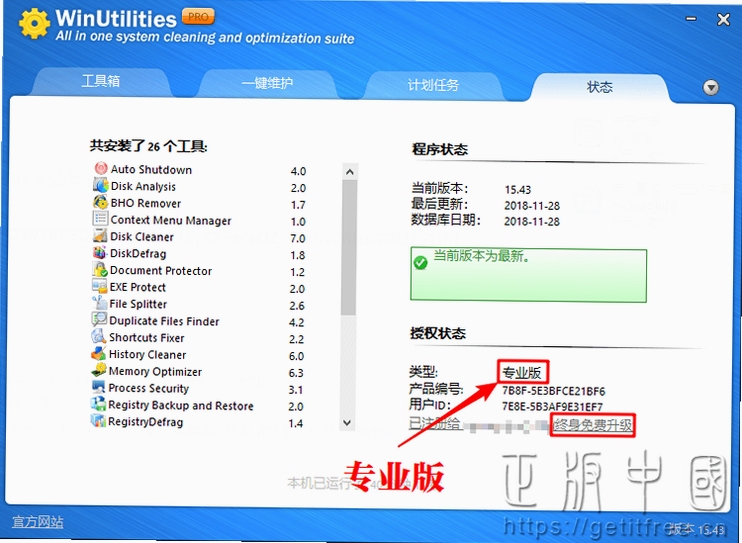This screenshot has height=543, width=742.
Task: Select the RegistryDefrag list entry
Action: 196,422
